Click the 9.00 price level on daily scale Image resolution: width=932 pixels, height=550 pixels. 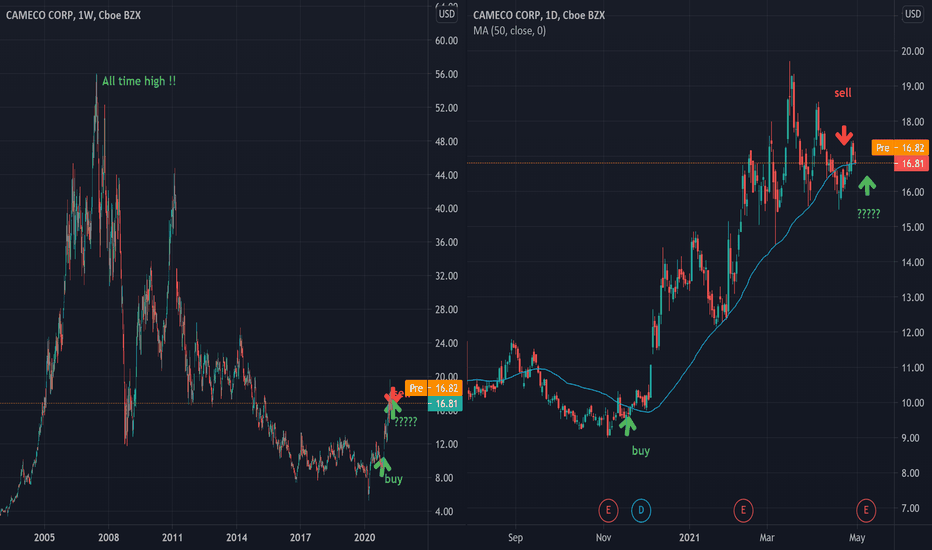coord(911,438)
